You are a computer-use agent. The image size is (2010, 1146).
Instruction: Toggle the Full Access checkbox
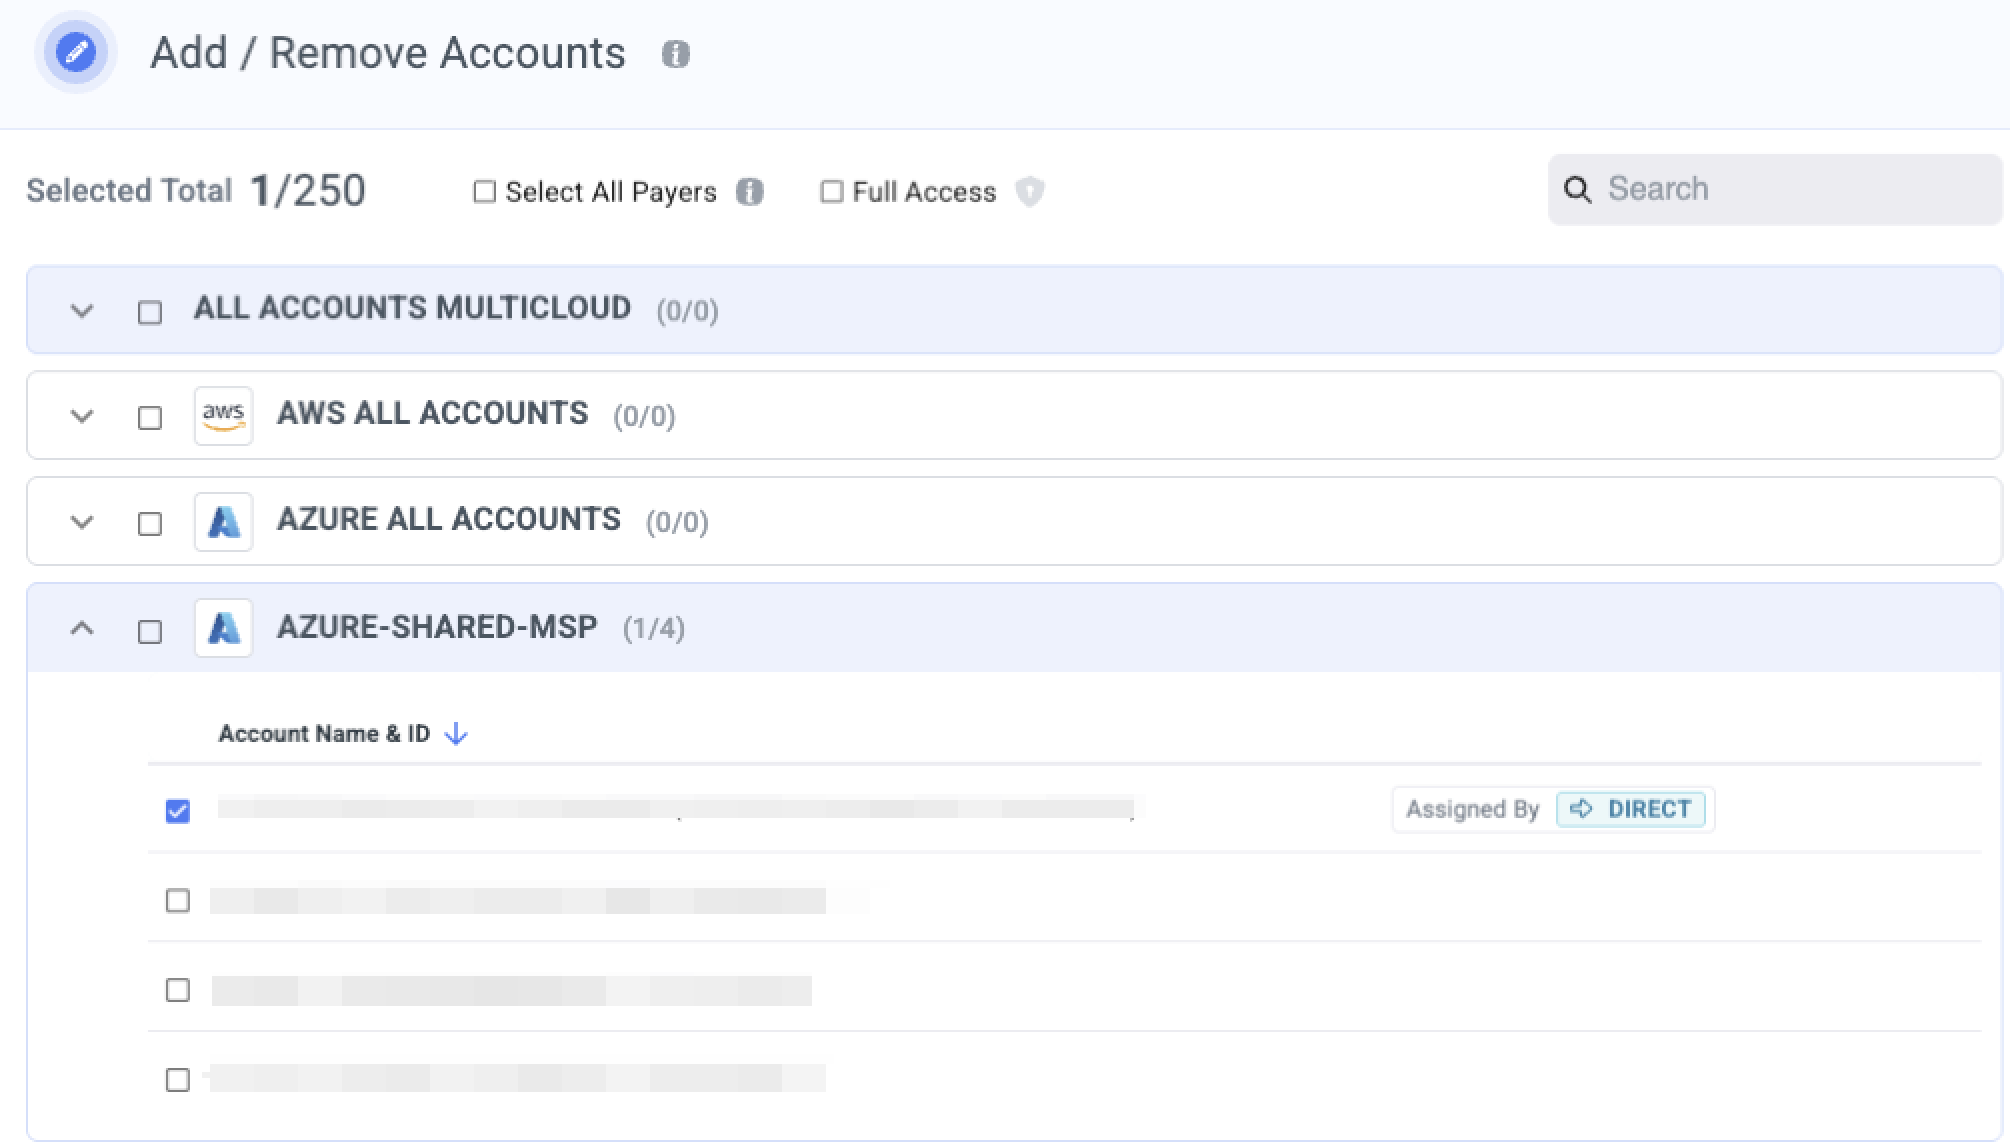click(x=831, y=192)
